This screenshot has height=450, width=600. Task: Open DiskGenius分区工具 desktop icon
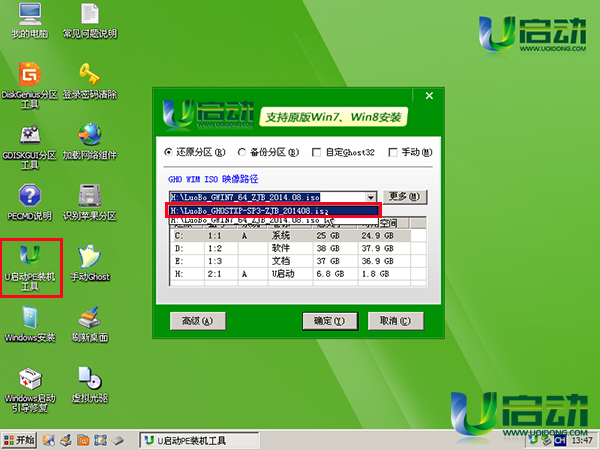click(x=31, y=76)
